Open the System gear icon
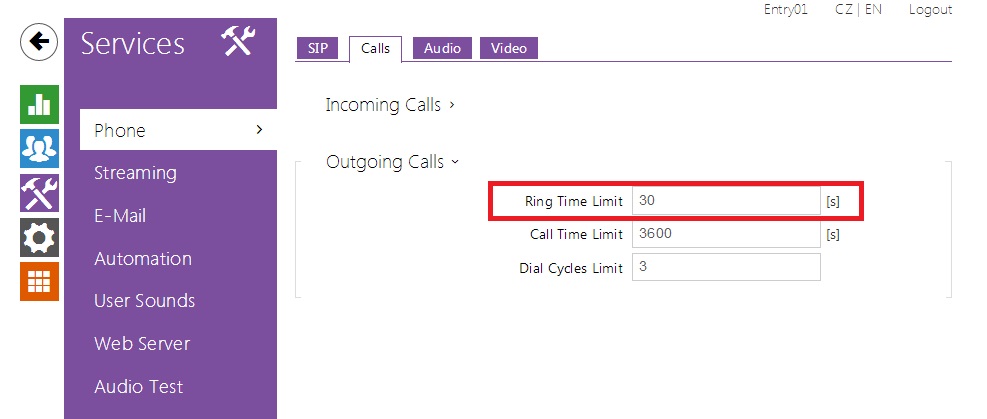The width and height of the screenshot is (987, 419). [x=39, y=237]
